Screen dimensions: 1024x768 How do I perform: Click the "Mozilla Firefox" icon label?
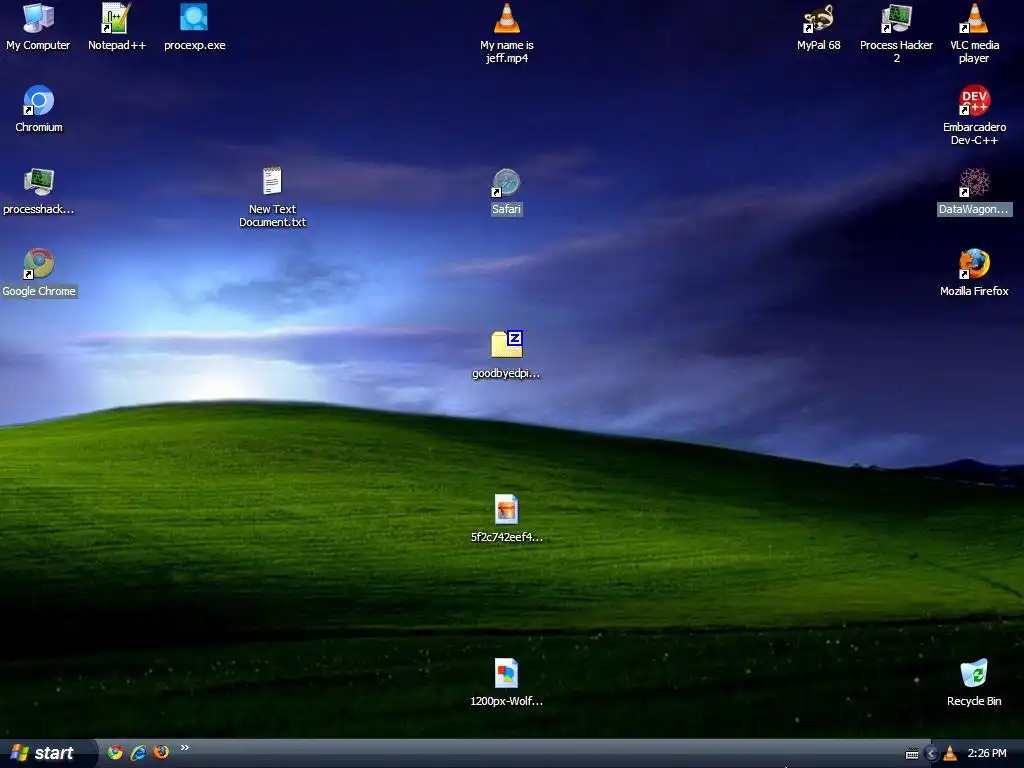[x=974, y=291]
